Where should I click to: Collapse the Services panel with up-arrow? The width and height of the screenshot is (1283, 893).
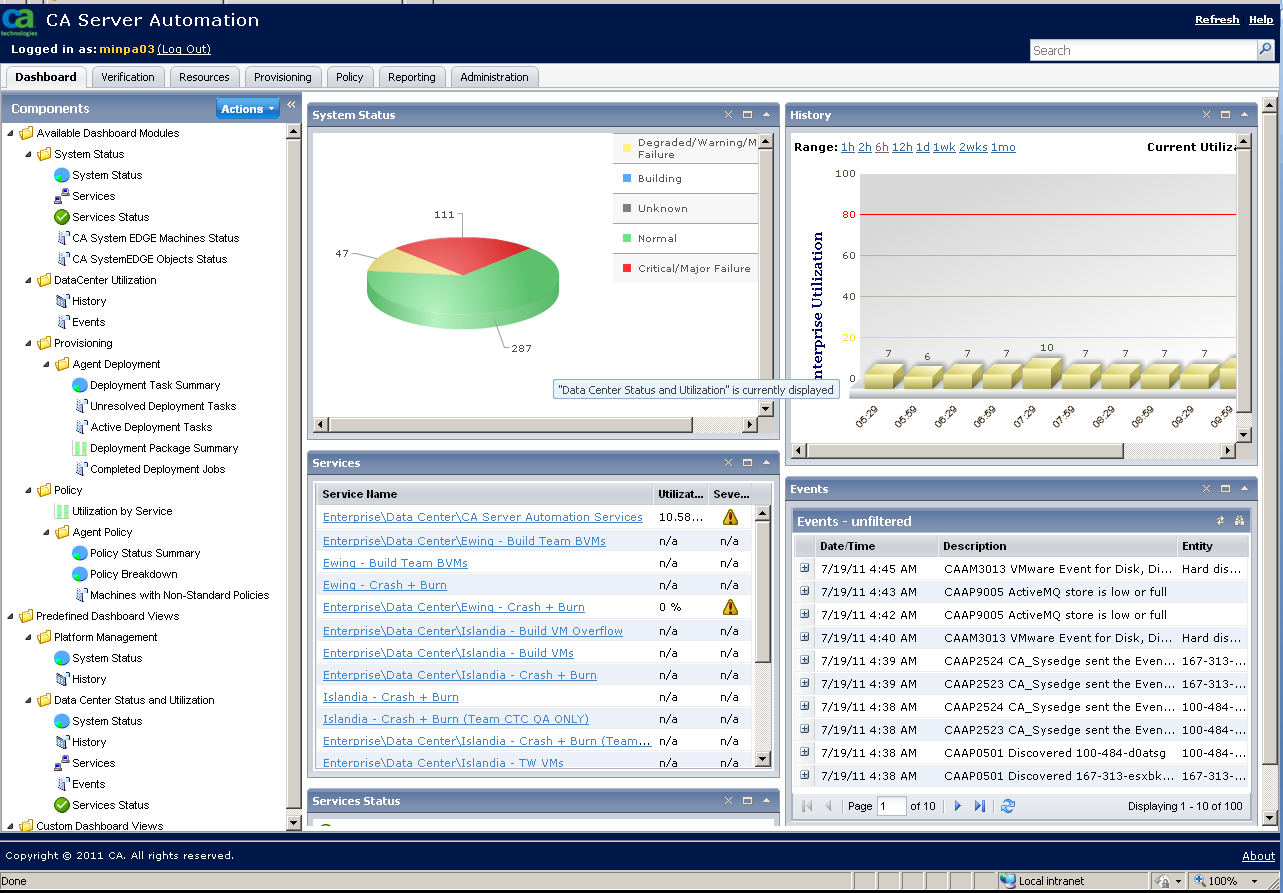pyautogui.click(x=766, y=463)
